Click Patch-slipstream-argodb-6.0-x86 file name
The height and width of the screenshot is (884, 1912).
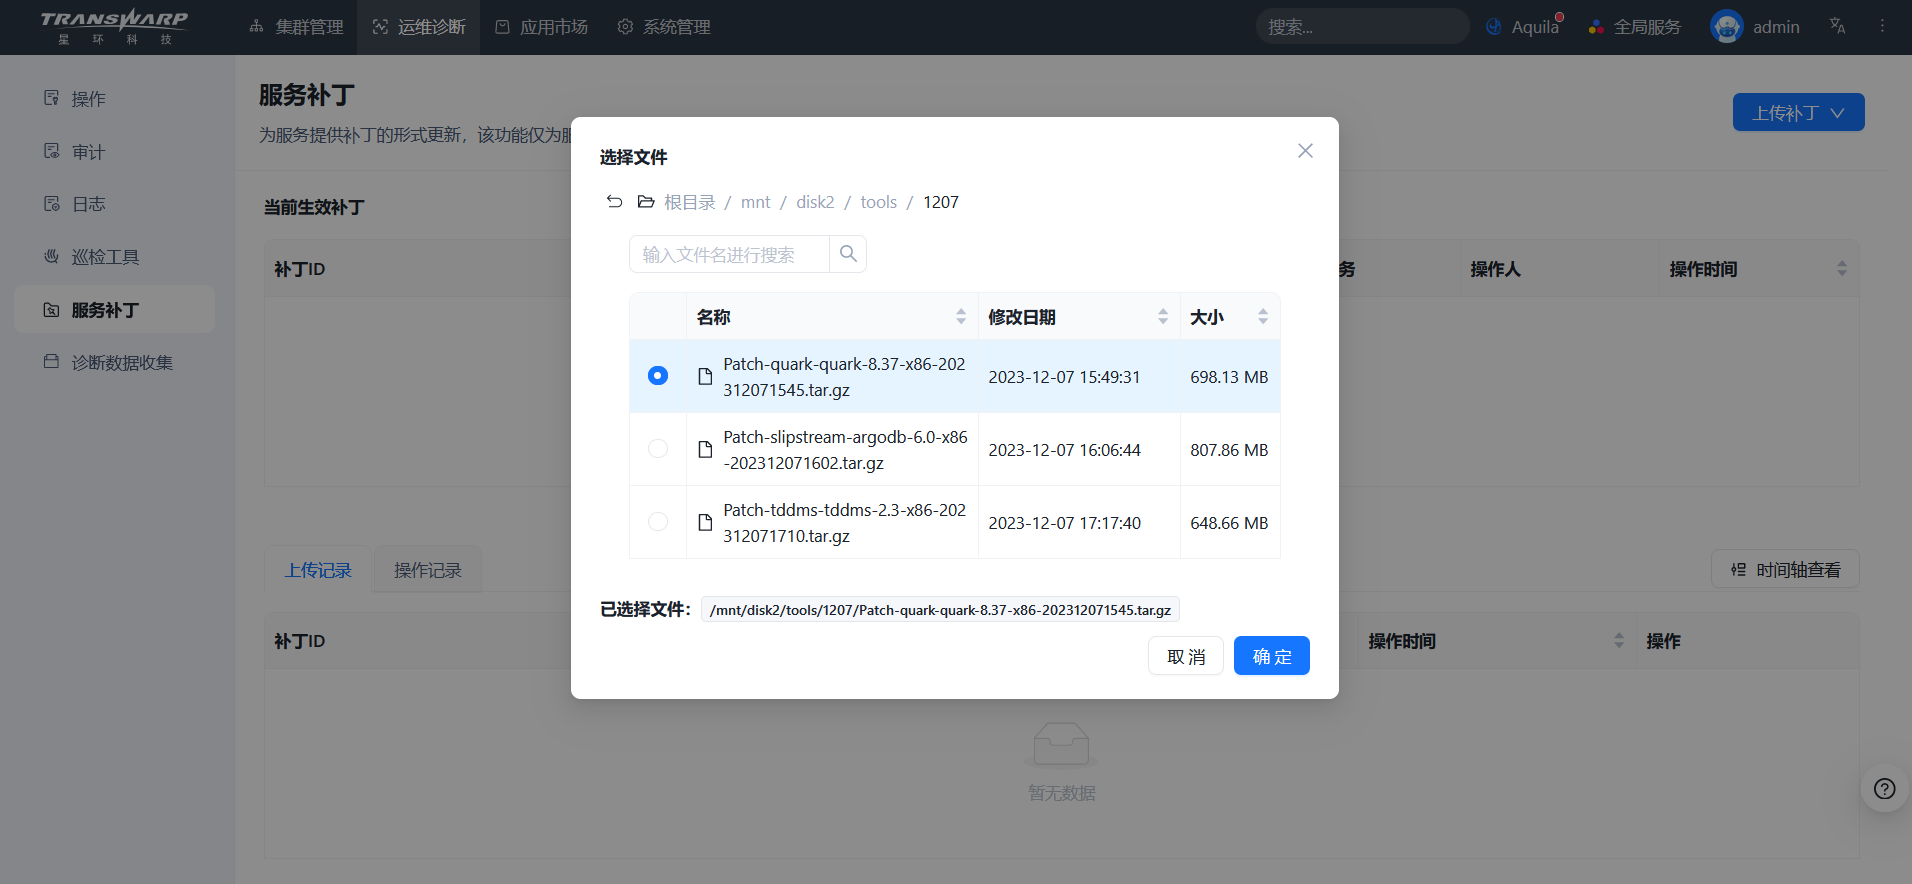coord(846,450)
